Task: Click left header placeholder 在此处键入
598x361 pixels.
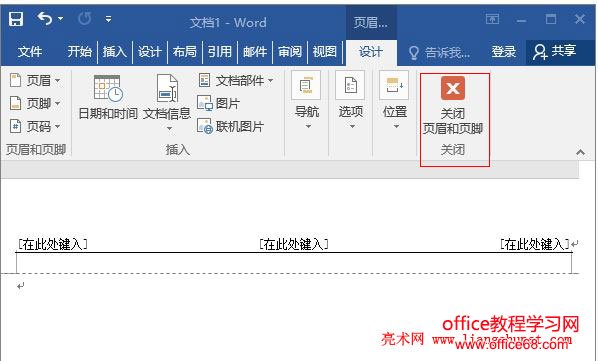Action: point(53,244)
